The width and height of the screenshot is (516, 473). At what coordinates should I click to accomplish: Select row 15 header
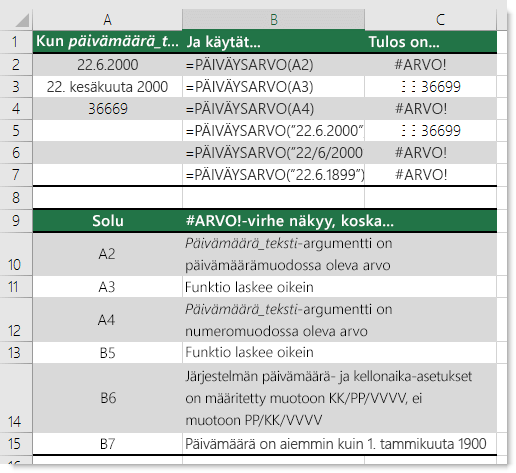(x=16, y=444)
